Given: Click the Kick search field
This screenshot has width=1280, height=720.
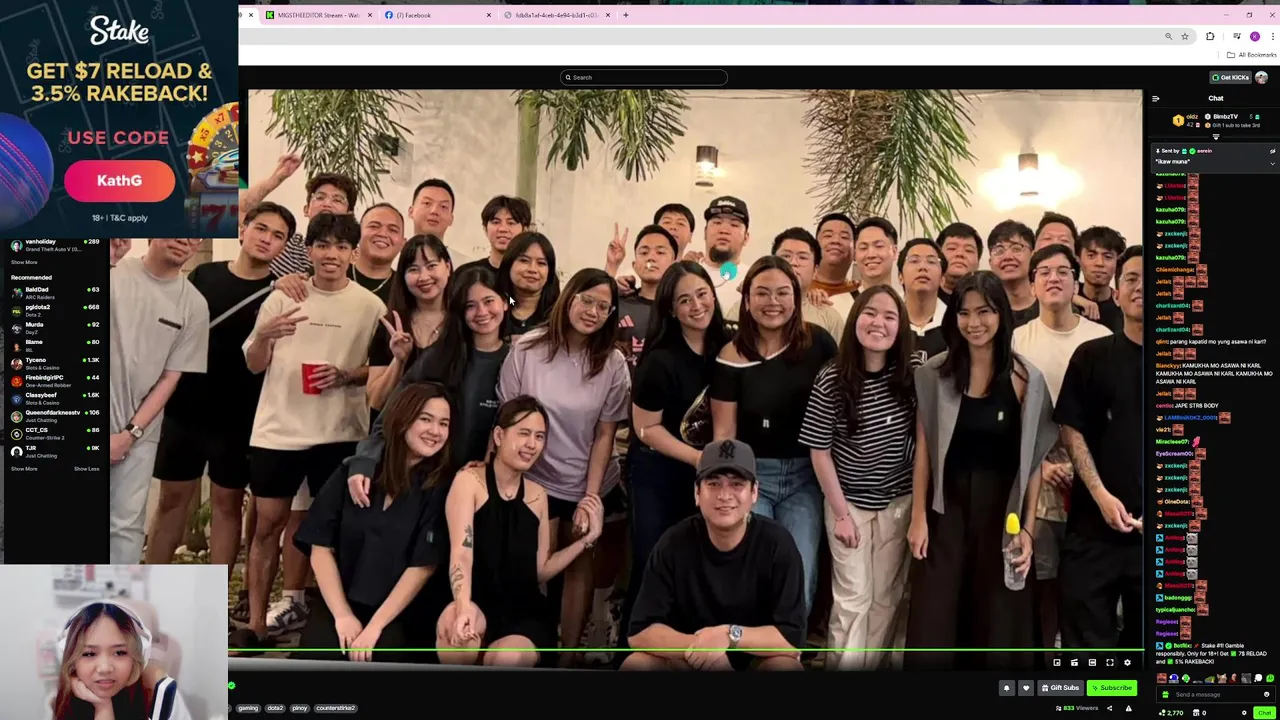Looking at the screenshot, I should [x=643, y=77].
